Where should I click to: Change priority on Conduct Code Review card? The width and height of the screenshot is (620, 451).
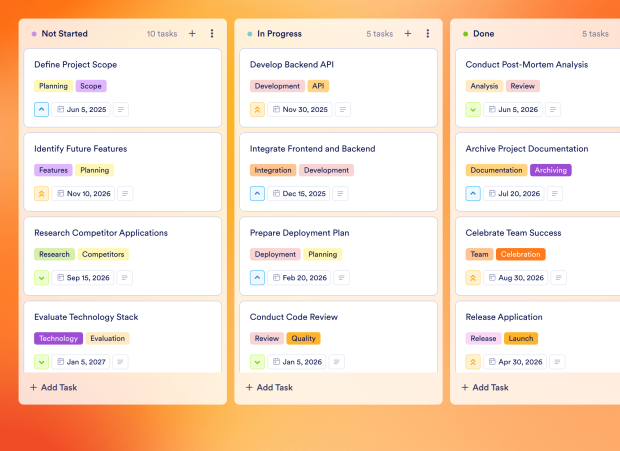[x=257, y=362]
